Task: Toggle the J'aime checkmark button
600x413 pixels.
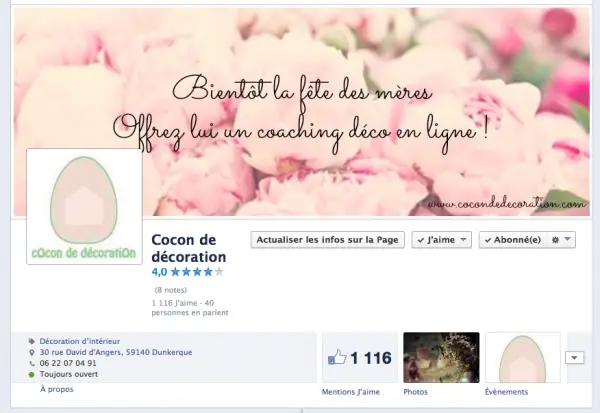Action: pyautogui.click(x=435, y=240)
